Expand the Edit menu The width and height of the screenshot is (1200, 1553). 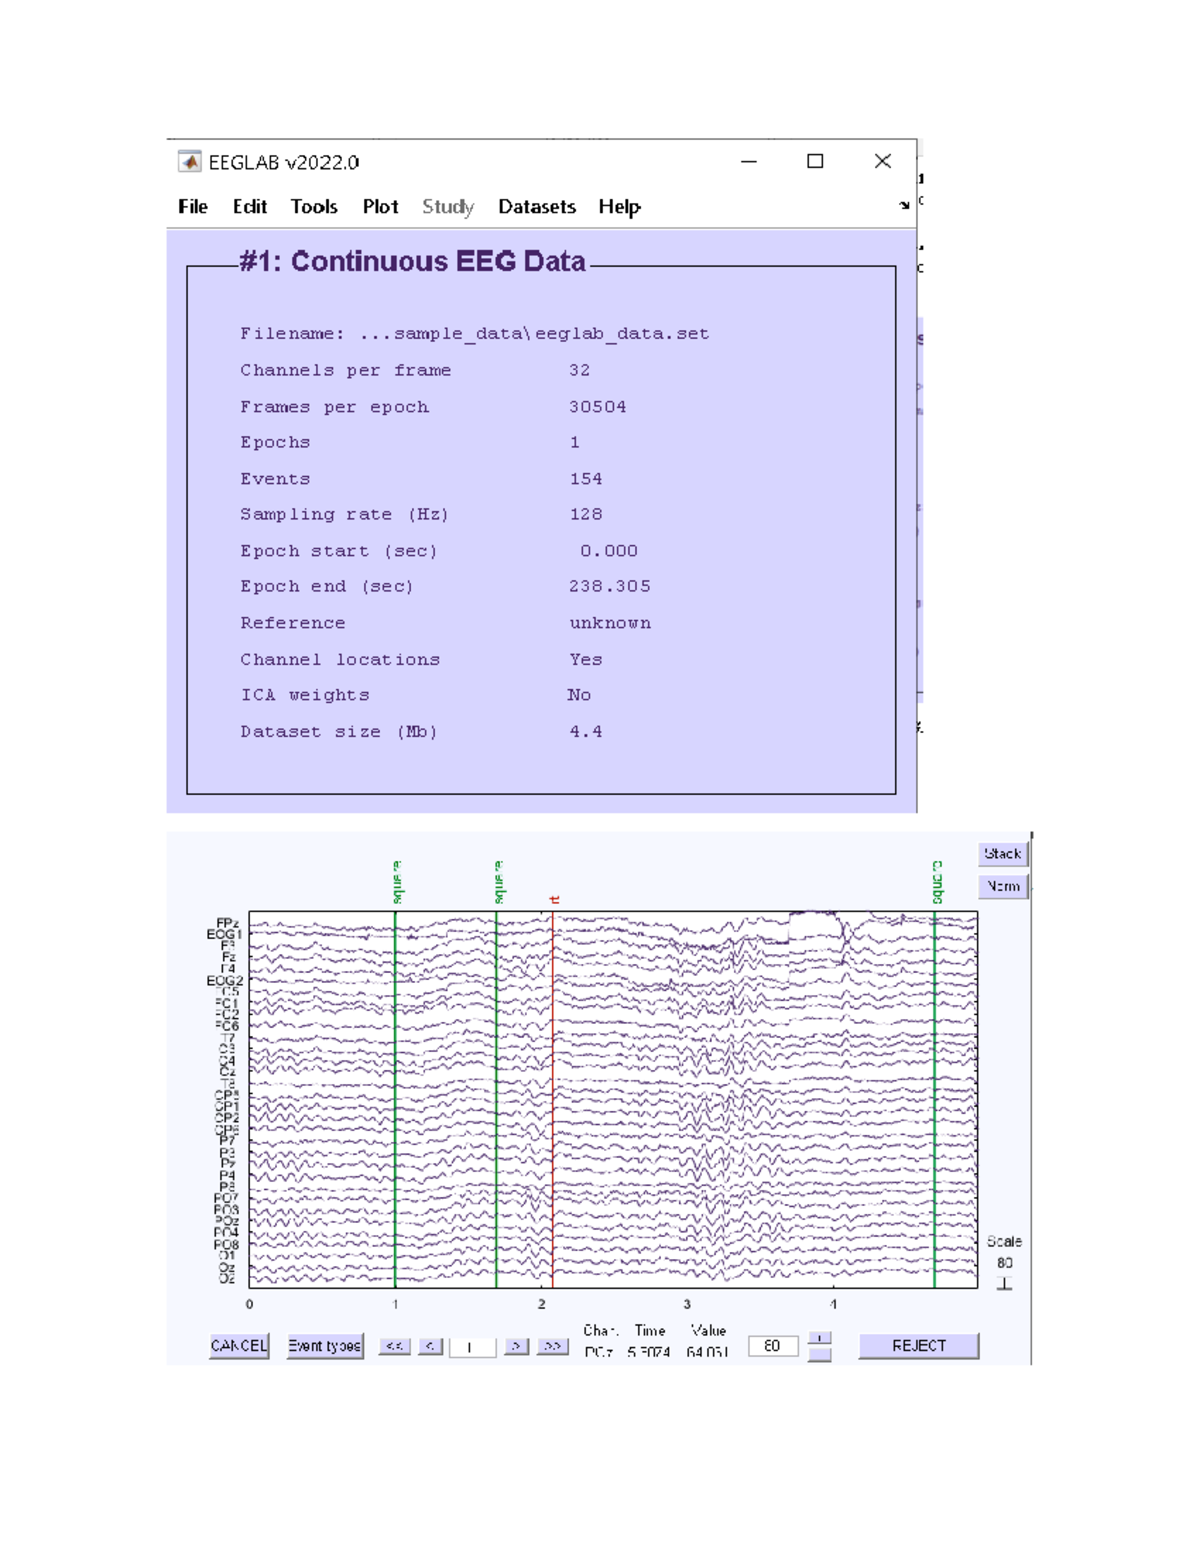tap(250, 207)
